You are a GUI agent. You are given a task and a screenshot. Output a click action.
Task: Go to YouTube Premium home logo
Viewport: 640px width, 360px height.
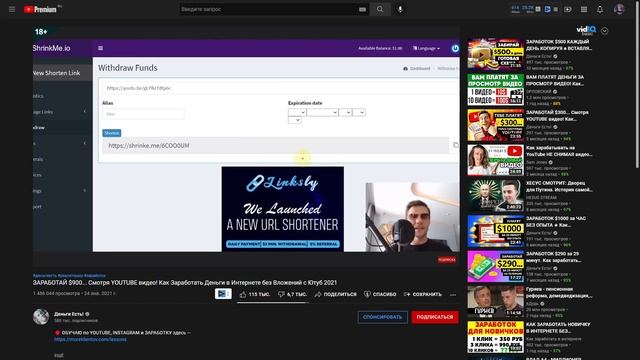pos(40,9)
